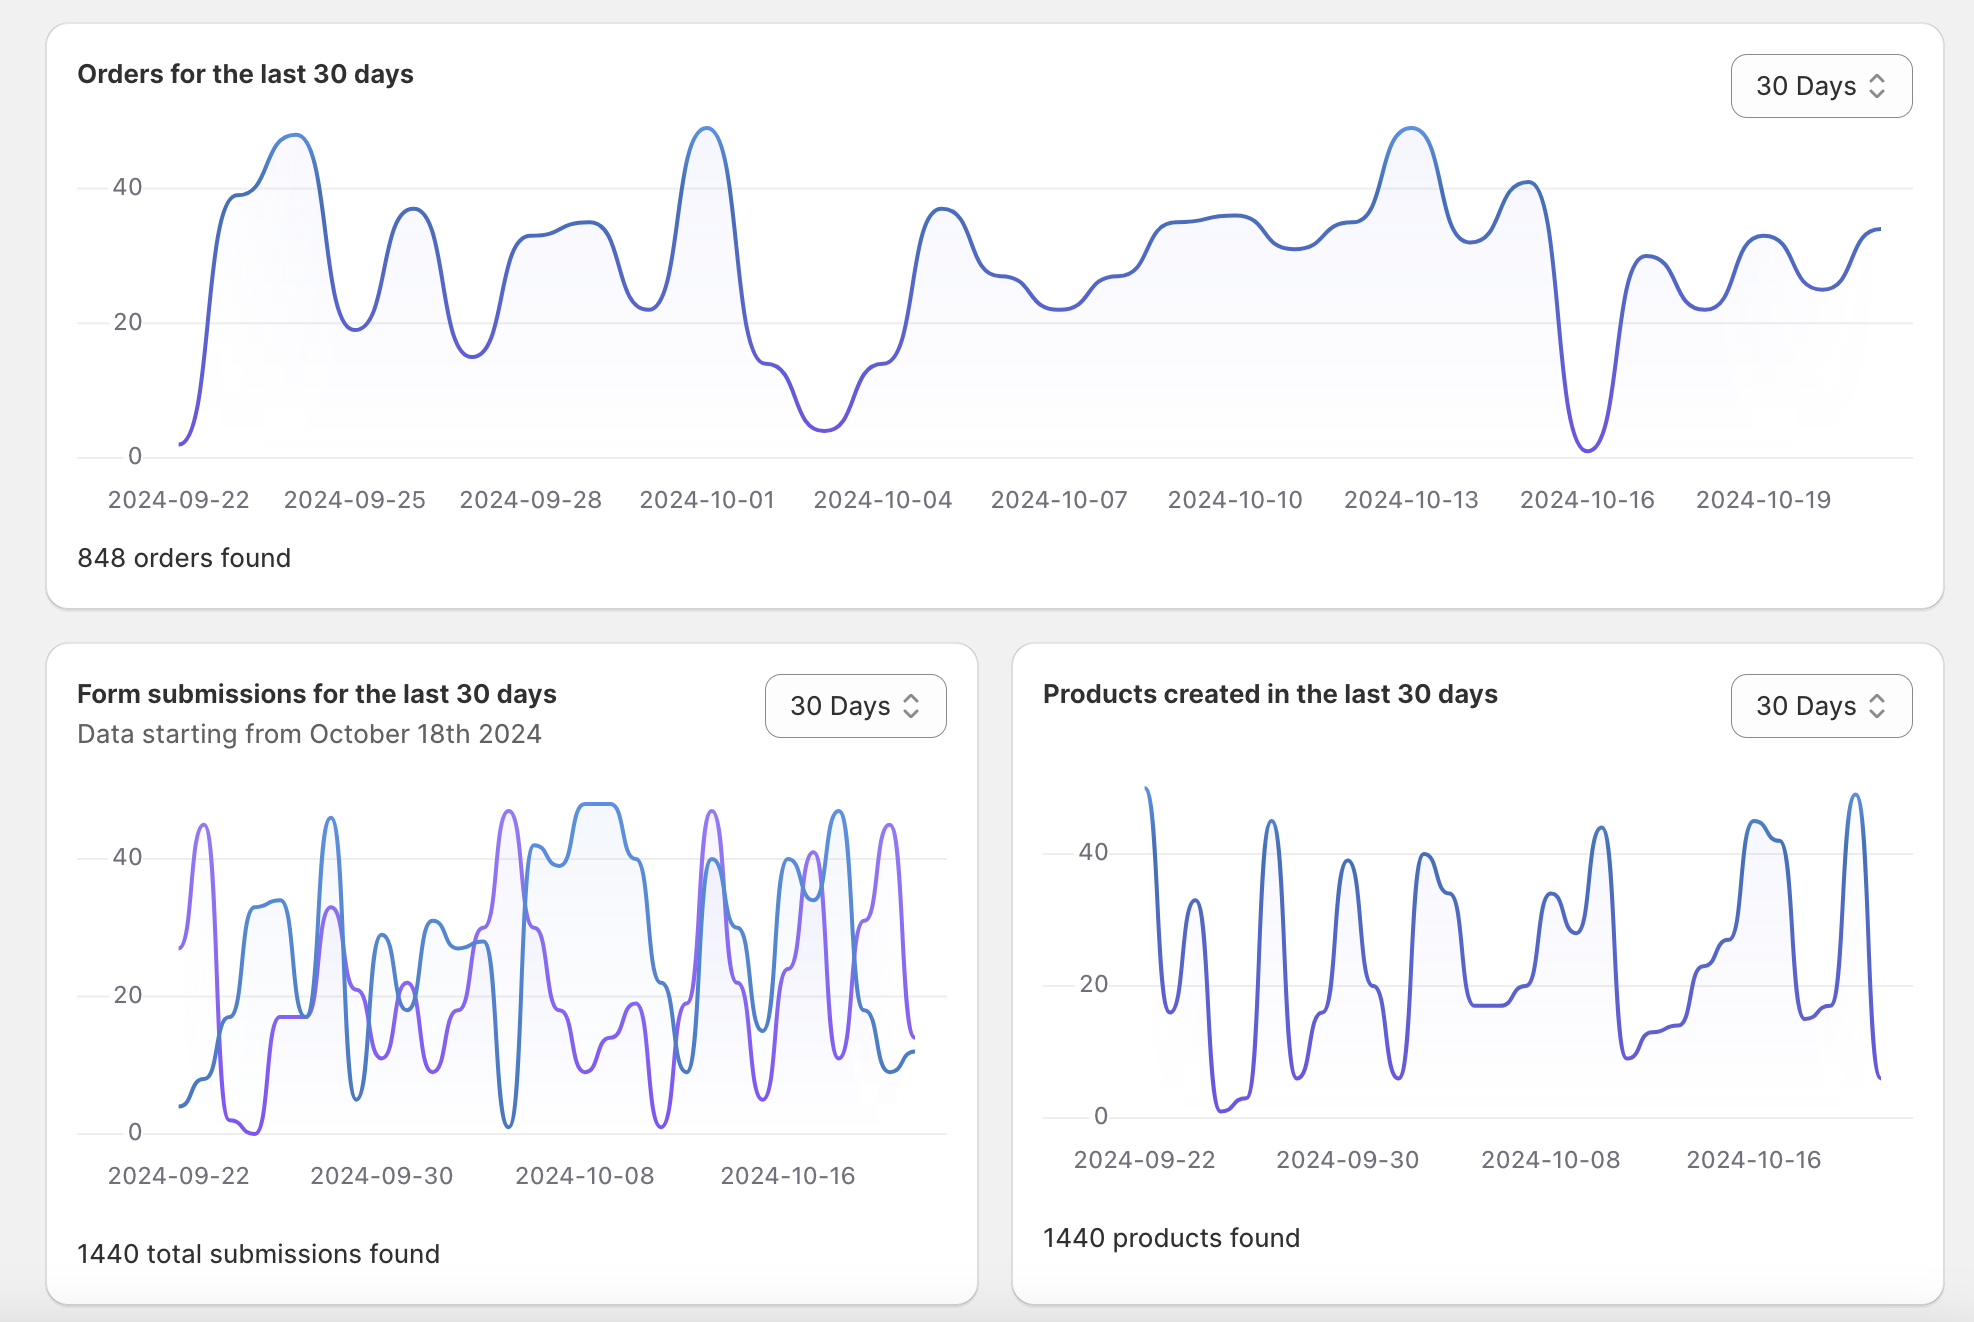Click chevron icon in Products created selector
Viewport: 1974px width, 1322px height.
pos(1877,706)
